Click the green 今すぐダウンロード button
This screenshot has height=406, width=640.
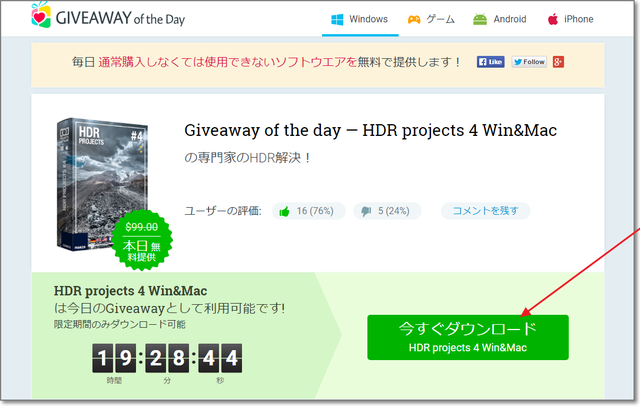[x=468, y=337]
